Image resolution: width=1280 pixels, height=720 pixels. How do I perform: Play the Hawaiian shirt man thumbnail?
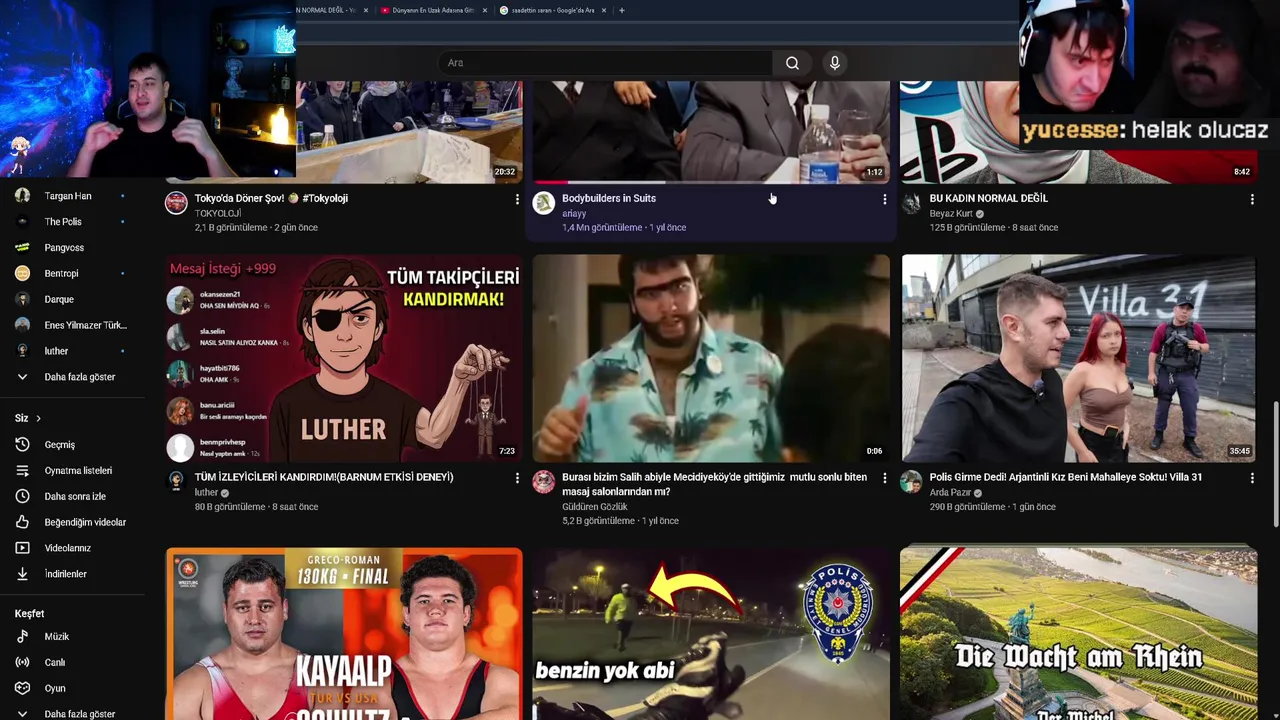tap(711, 358)
